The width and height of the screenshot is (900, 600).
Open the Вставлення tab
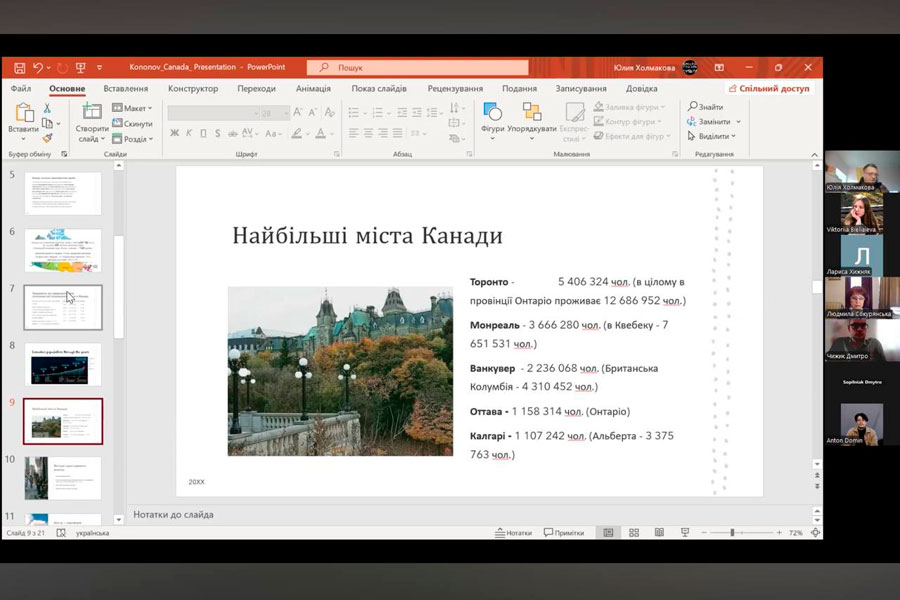pos(126,89)
